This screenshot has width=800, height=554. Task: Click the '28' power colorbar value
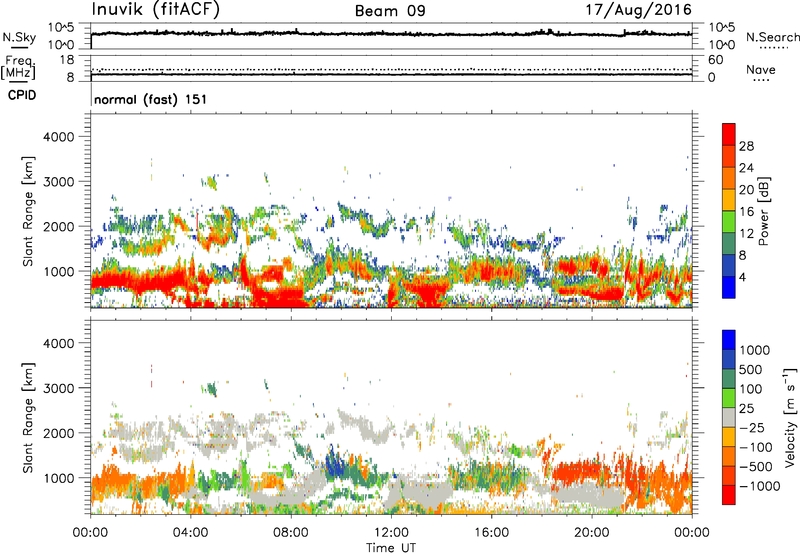pyautogui.click(x=746, y=146)
